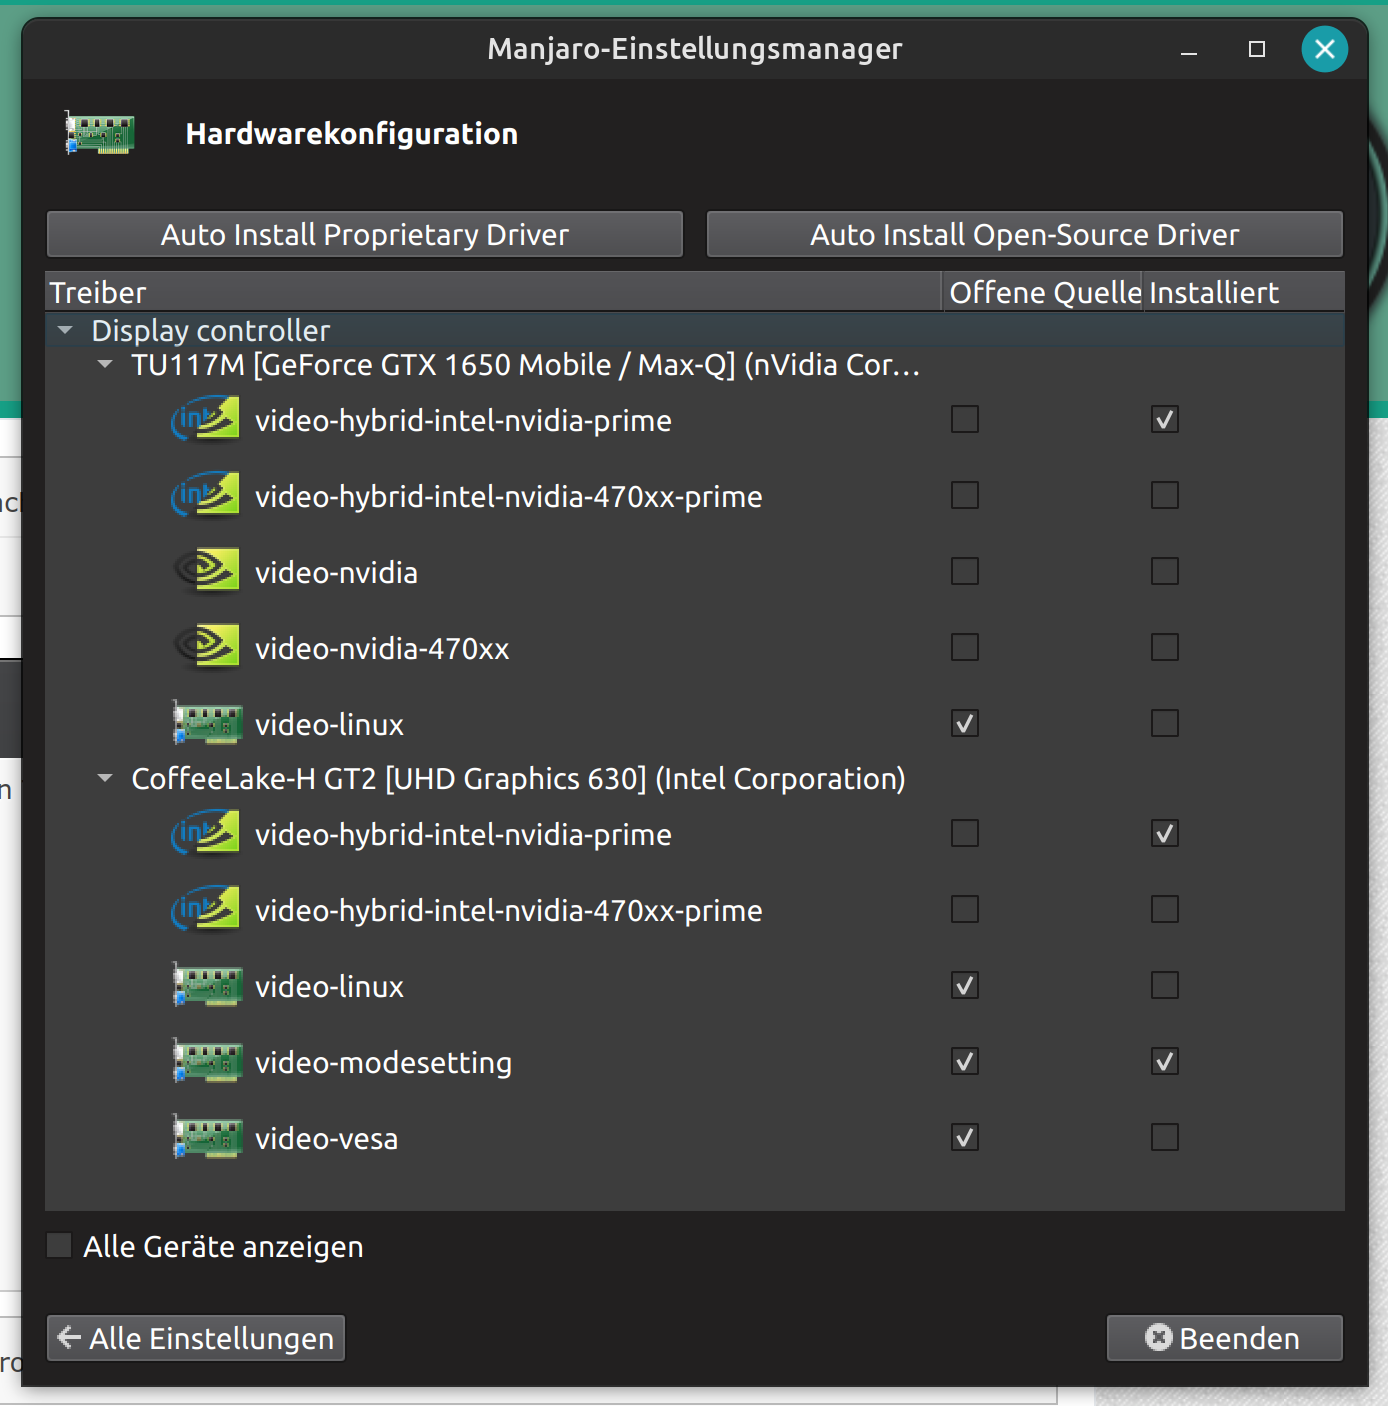Screen dimensions: 1388x1406
Task: Go back via 'Alle Einstellungen' button
Action: click(x=196, y=1338)
